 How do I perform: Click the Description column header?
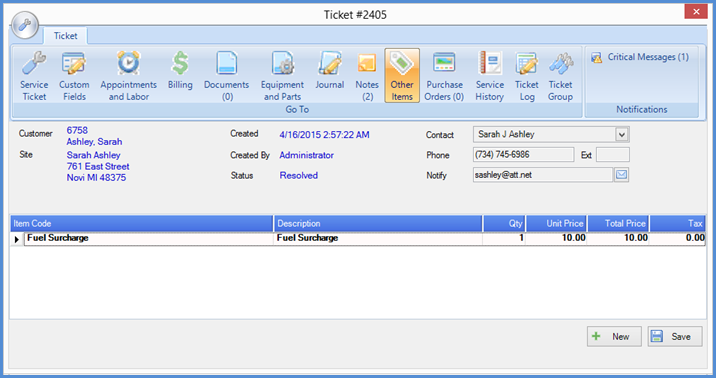tap(378, 223)
